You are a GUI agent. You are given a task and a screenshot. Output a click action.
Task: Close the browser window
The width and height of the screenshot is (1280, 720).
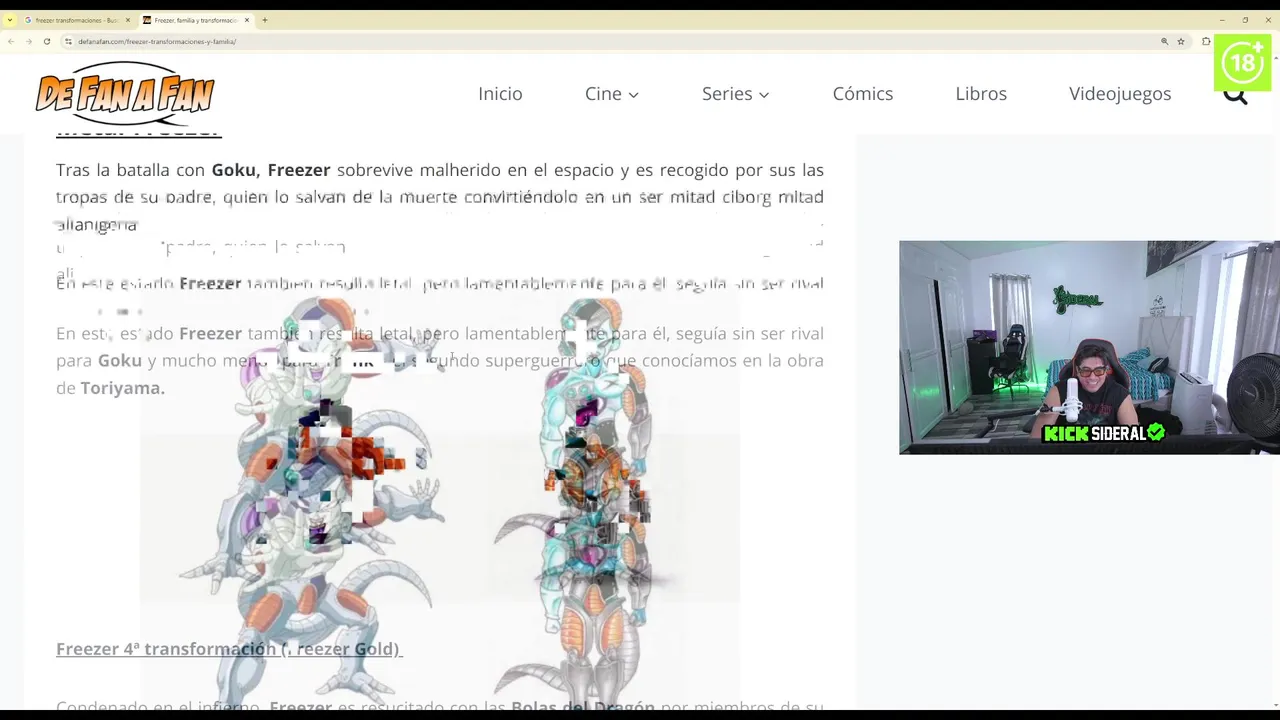[1268, 20]
